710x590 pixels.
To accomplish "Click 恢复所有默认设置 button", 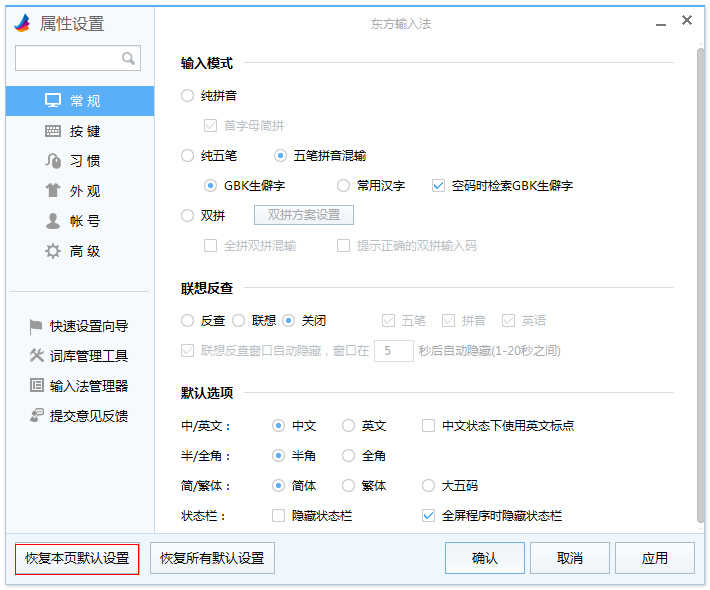I will [212, 558].
